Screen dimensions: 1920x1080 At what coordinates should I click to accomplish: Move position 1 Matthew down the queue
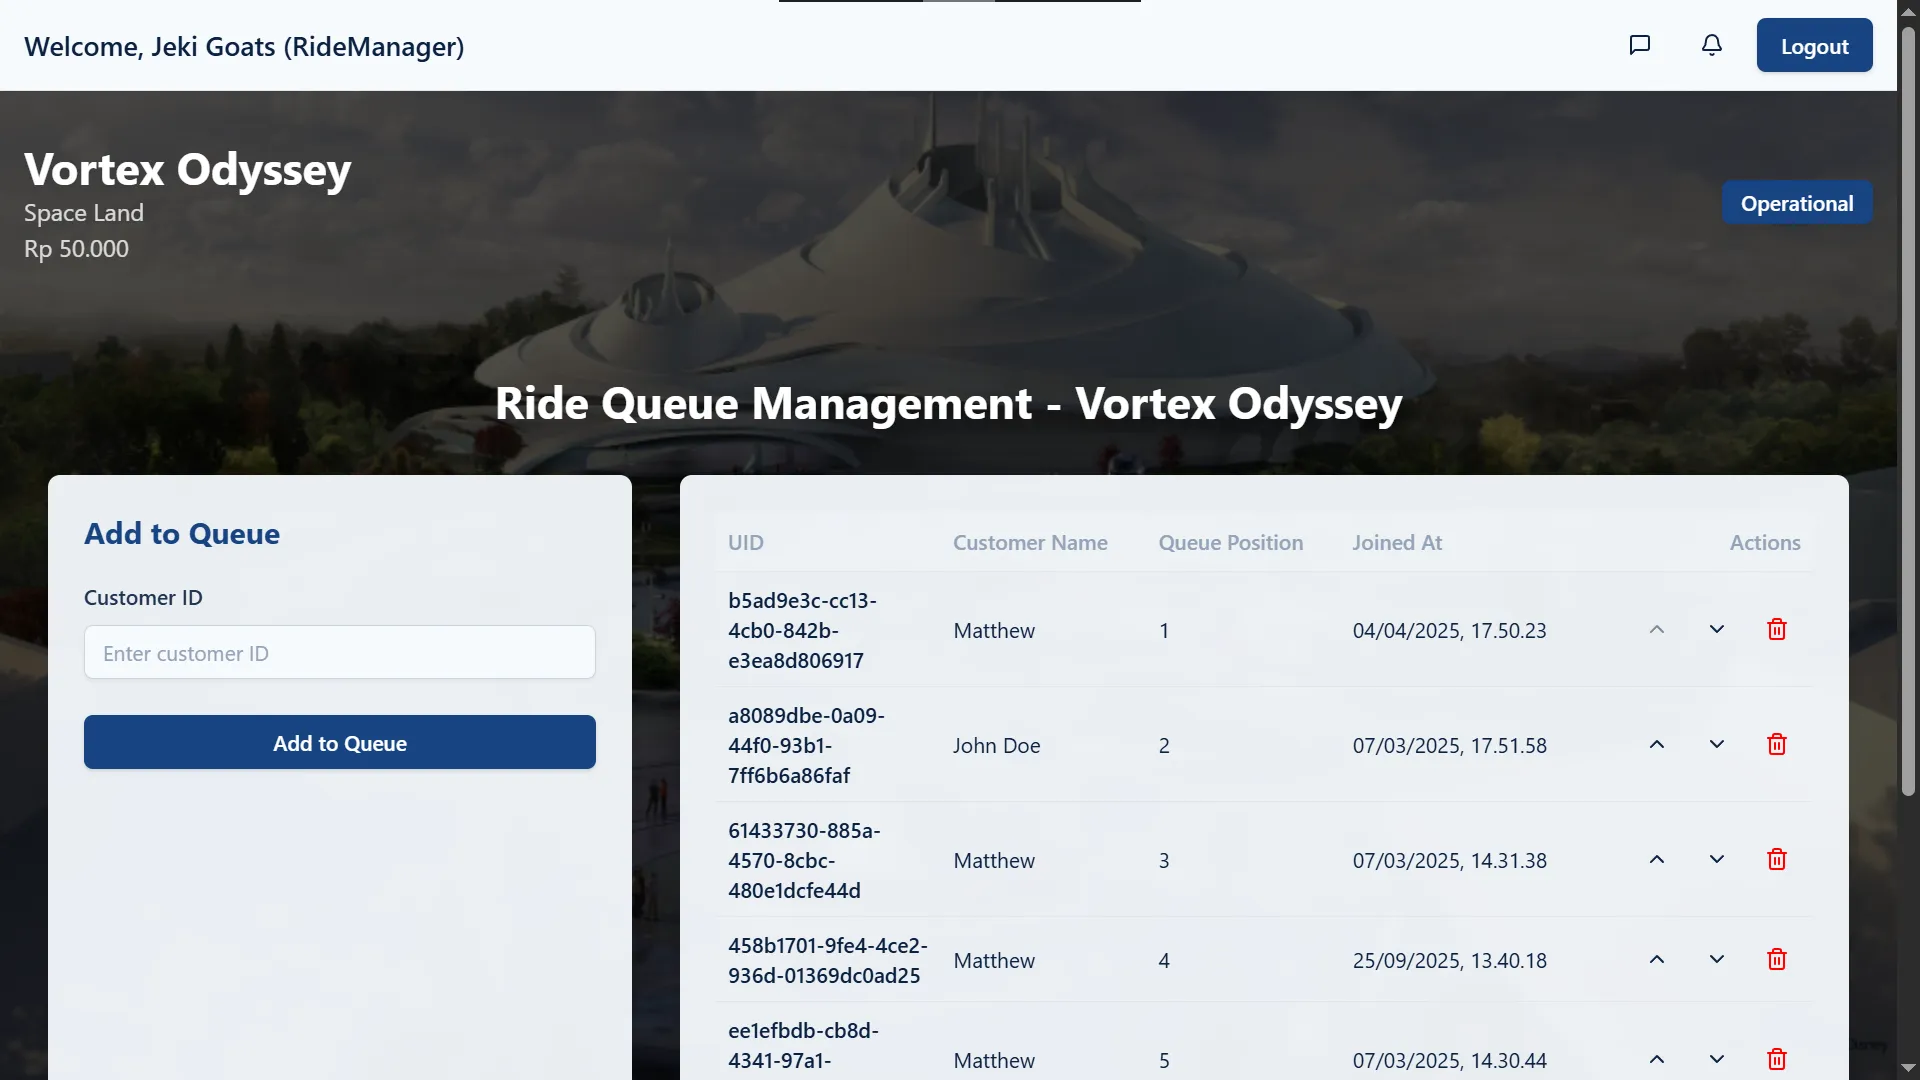pyautogui.click(x=1717, y=630)
